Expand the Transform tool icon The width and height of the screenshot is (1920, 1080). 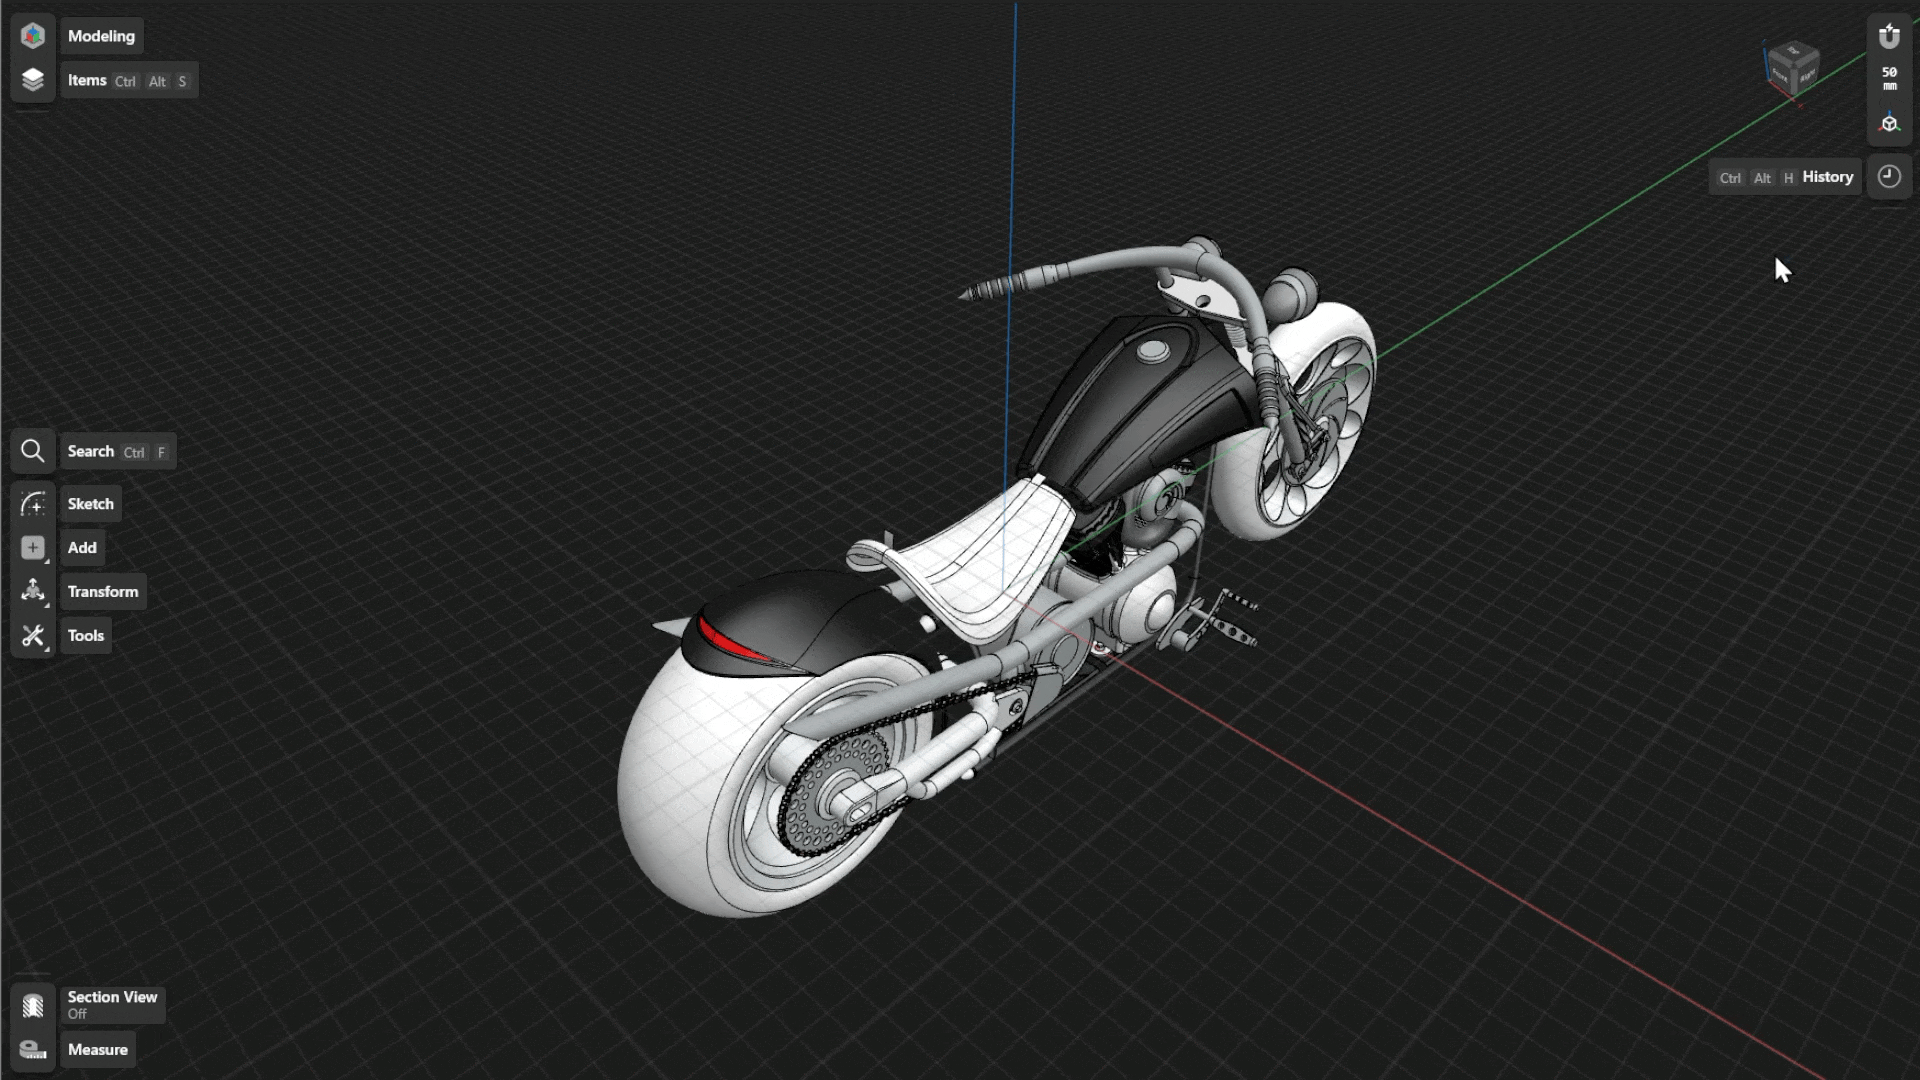(33, 592)
